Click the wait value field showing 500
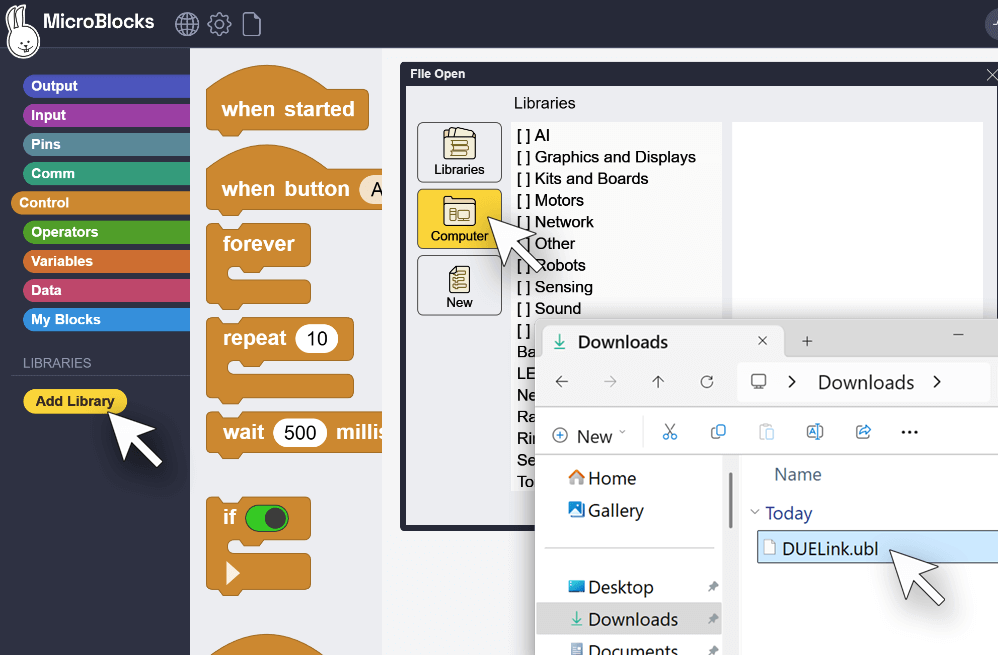This screenshot has width=998, height=655. (300, 433)
